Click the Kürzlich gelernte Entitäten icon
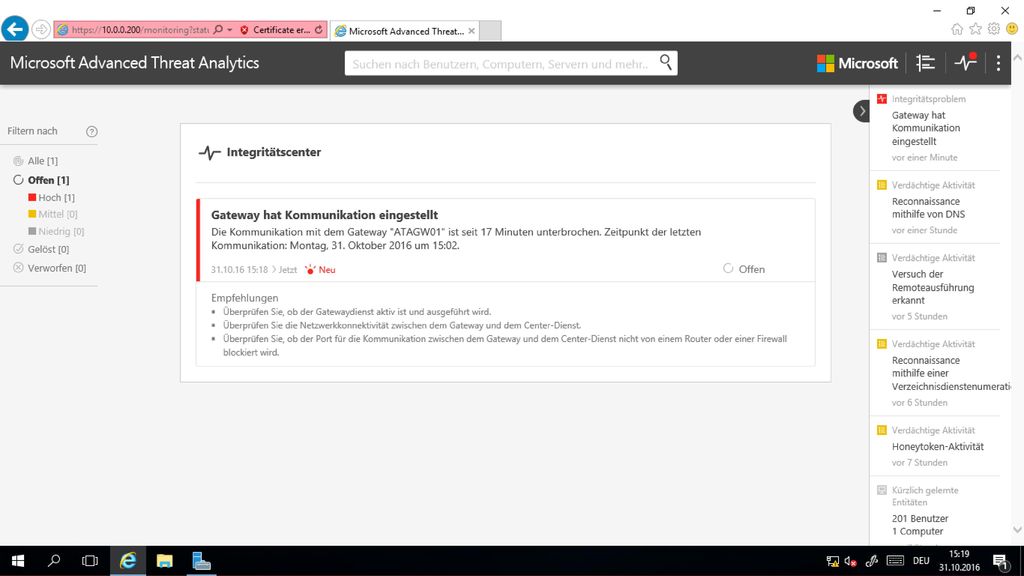Viewport: 1024px width, 576px height. coord(882,490)
